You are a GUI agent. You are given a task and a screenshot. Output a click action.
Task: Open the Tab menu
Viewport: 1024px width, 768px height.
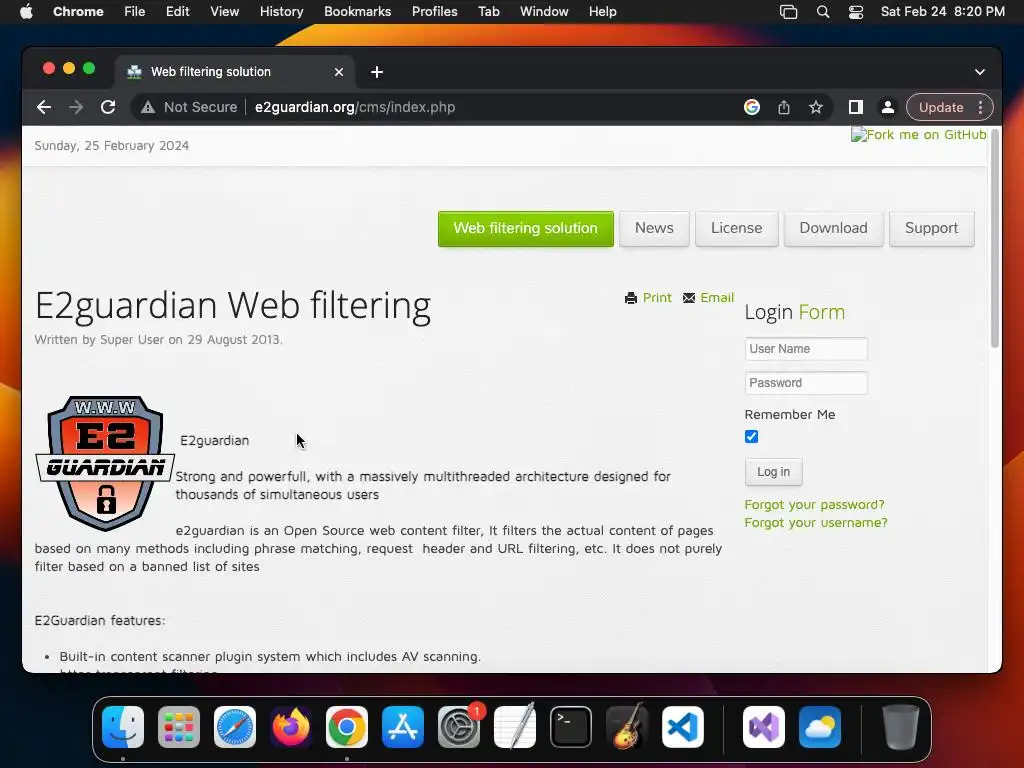[x=488, y=12]
